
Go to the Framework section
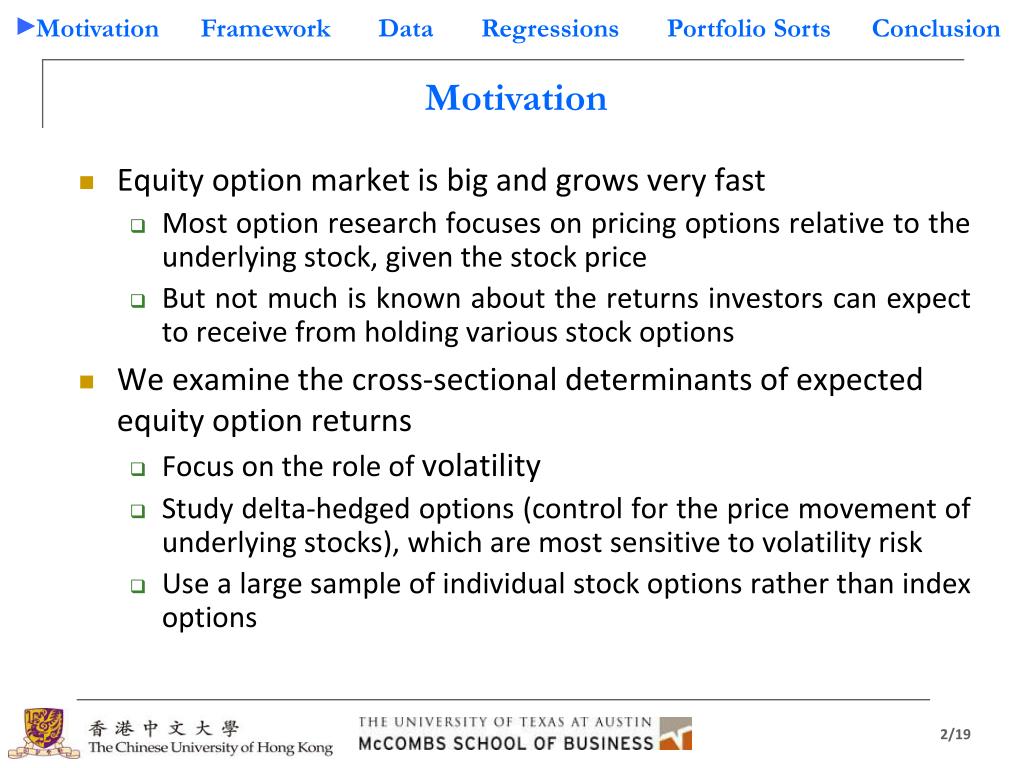tap(265, 29)
